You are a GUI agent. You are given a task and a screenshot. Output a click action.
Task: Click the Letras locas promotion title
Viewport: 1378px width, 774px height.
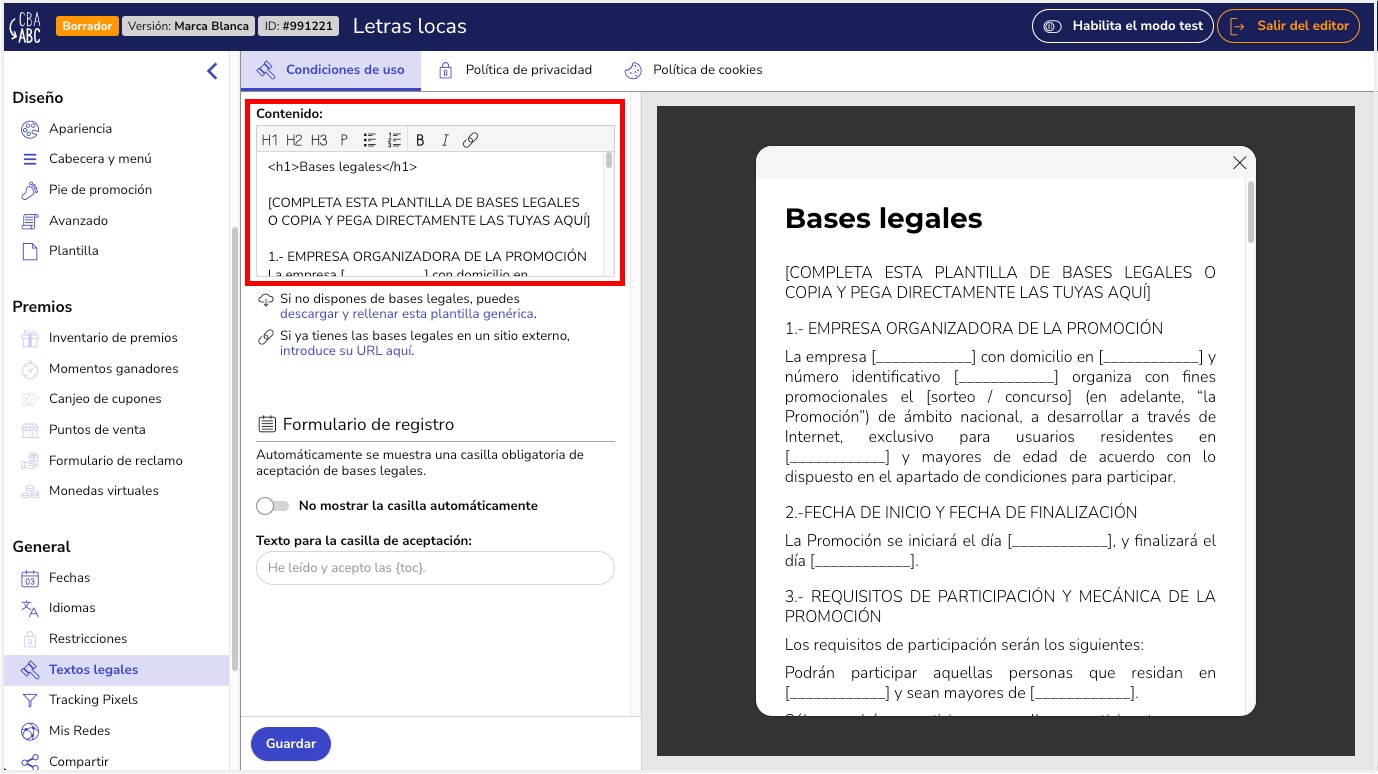click(410, 26)
